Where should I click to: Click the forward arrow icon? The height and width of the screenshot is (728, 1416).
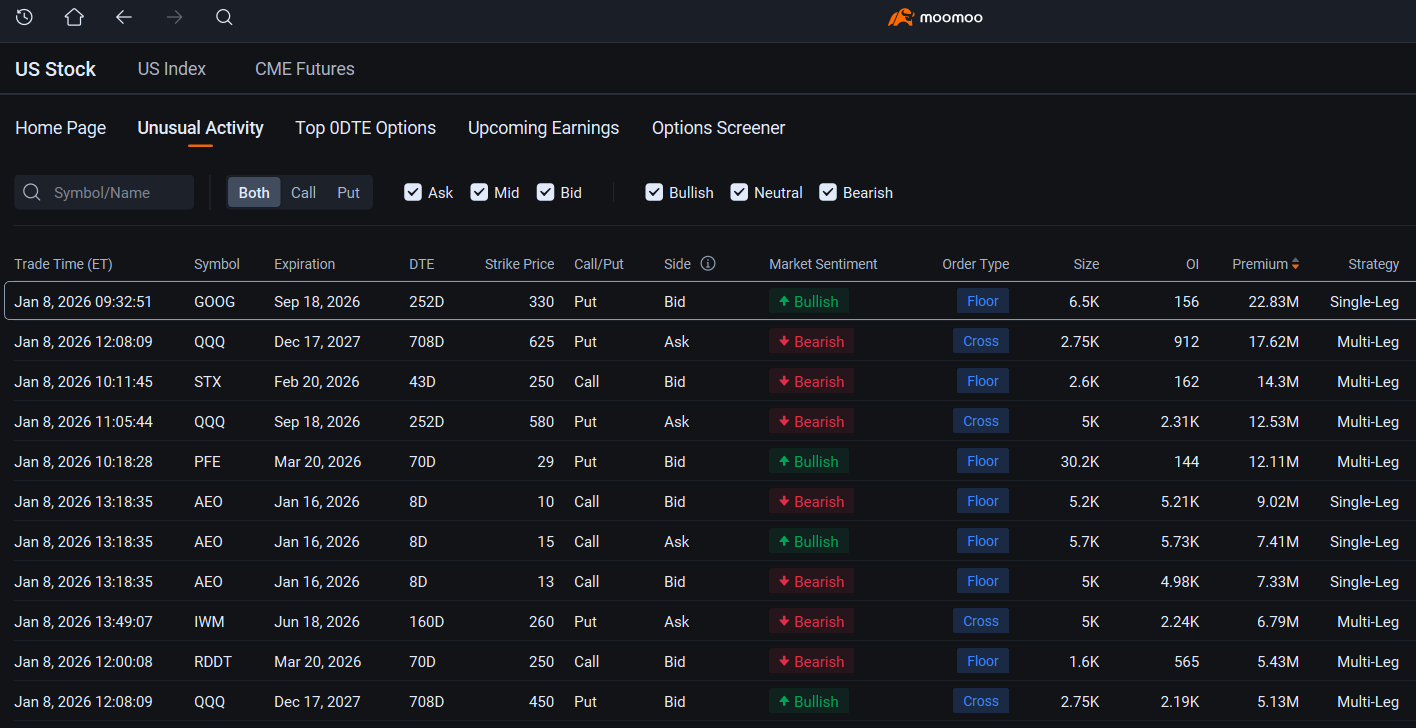(174, 17)
